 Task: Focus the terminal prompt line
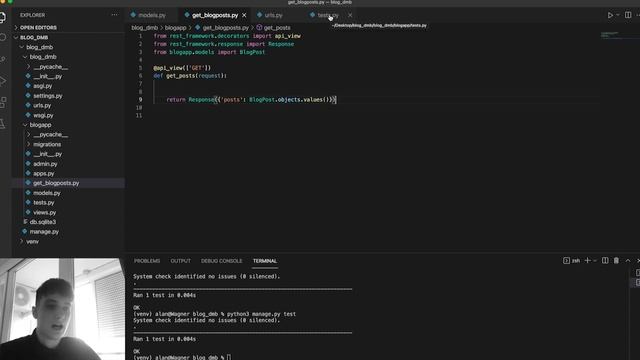point(182,357)
